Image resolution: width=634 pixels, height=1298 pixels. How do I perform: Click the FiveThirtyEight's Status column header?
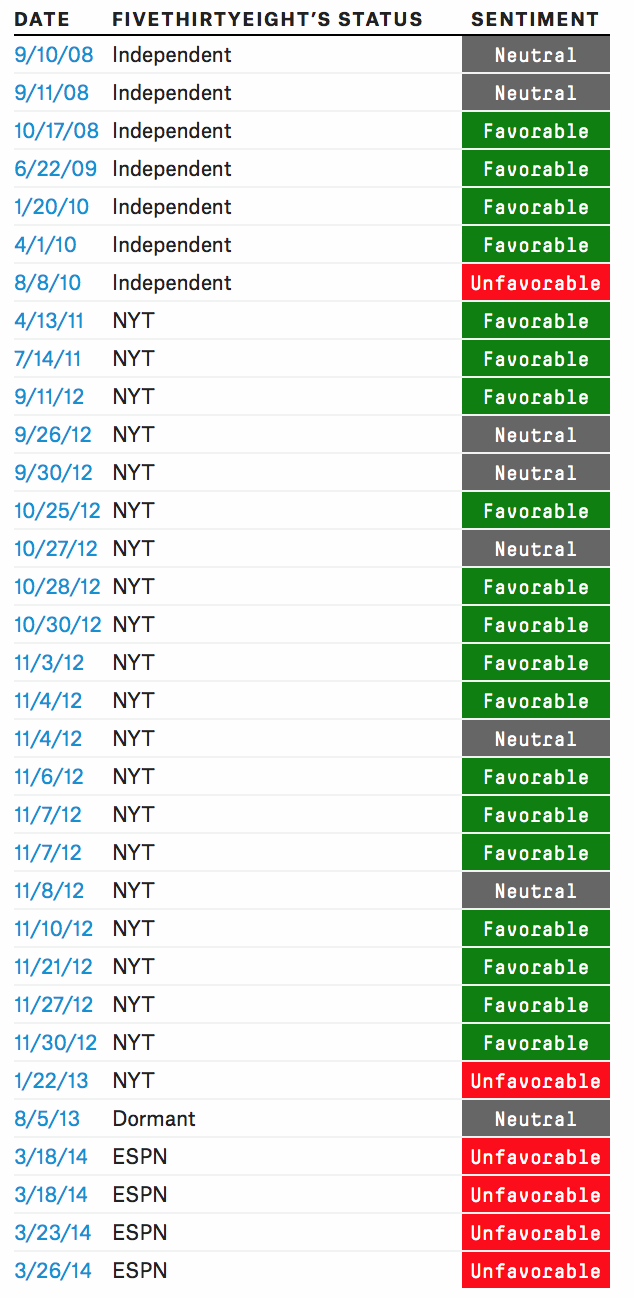[267, 19]
